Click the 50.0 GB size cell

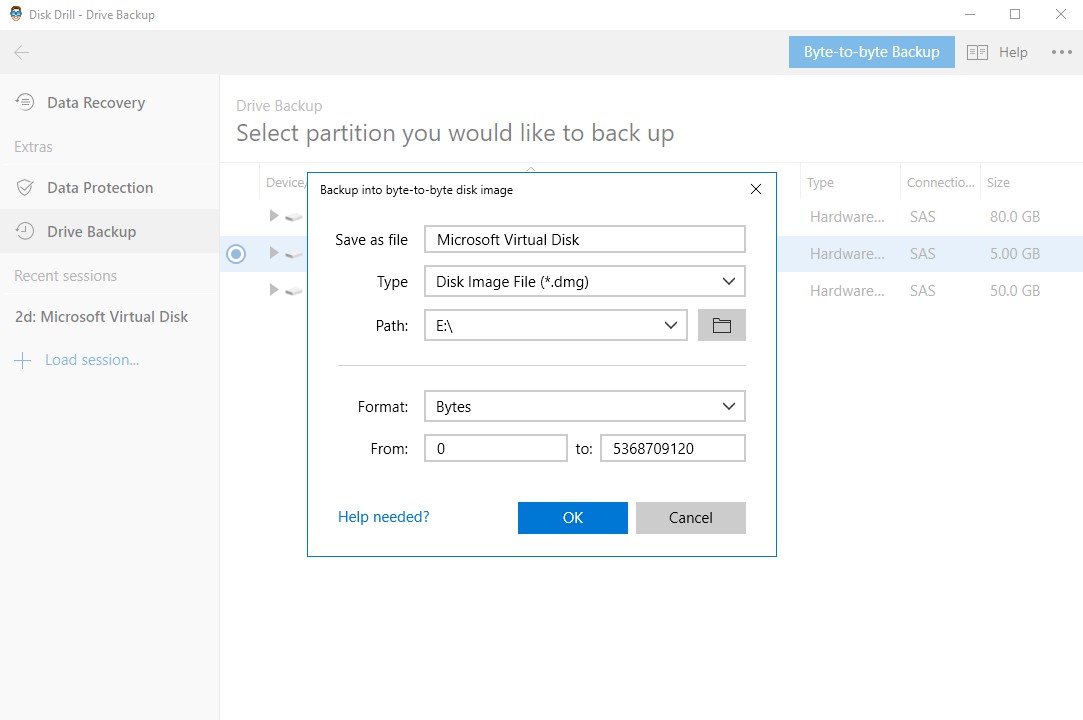(1015, 291)
